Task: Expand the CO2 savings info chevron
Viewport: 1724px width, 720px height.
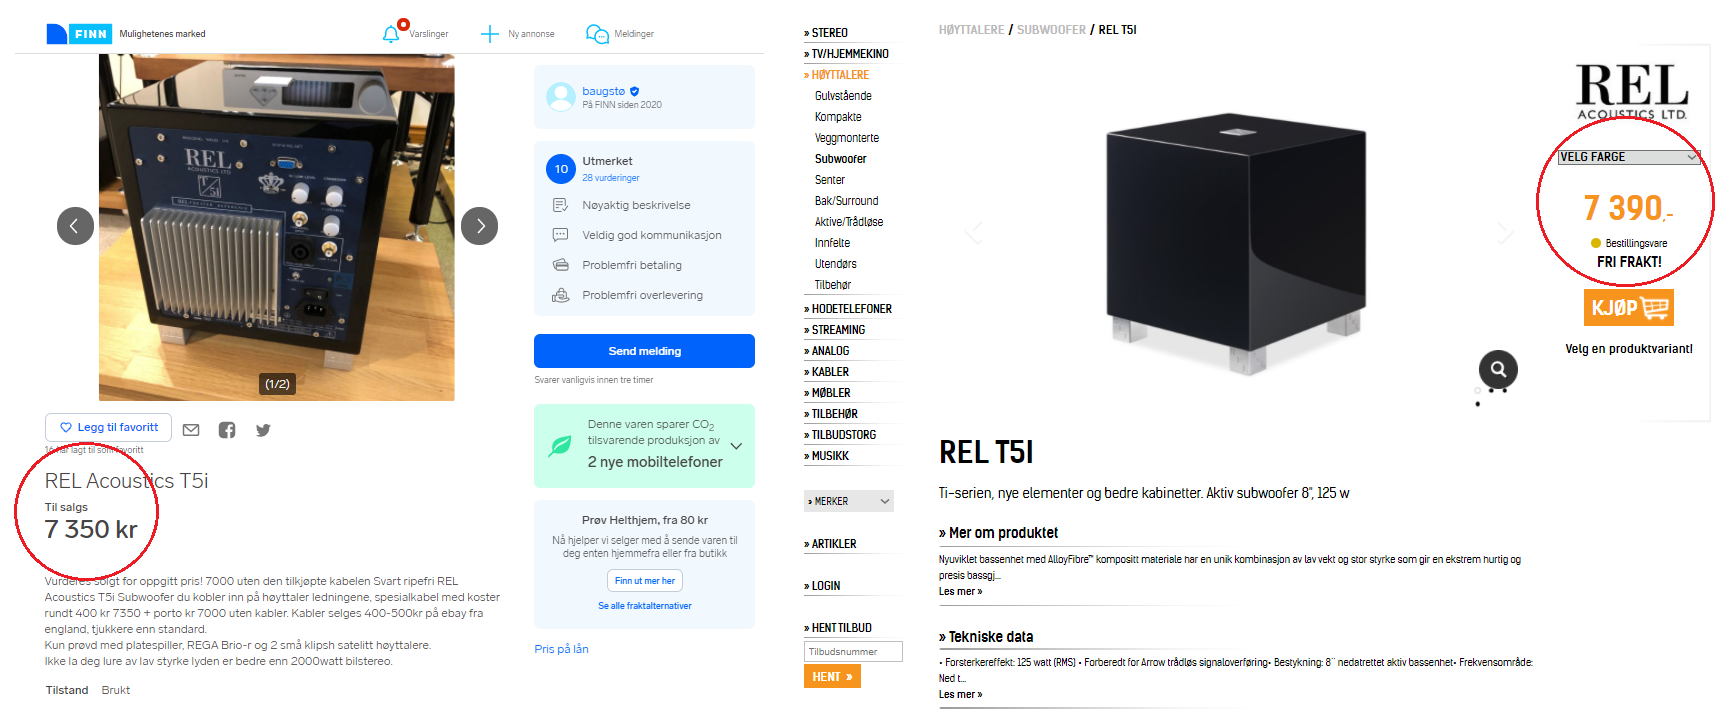Action: tap(737, 446)
